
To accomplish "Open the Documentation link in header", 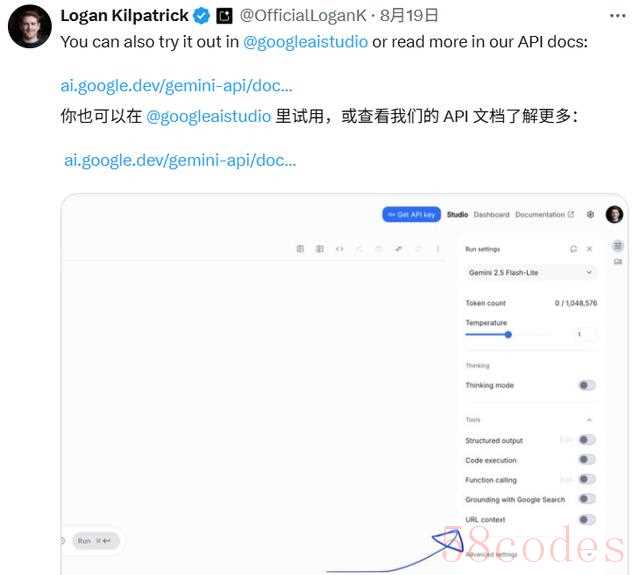I will click(544, 215).
